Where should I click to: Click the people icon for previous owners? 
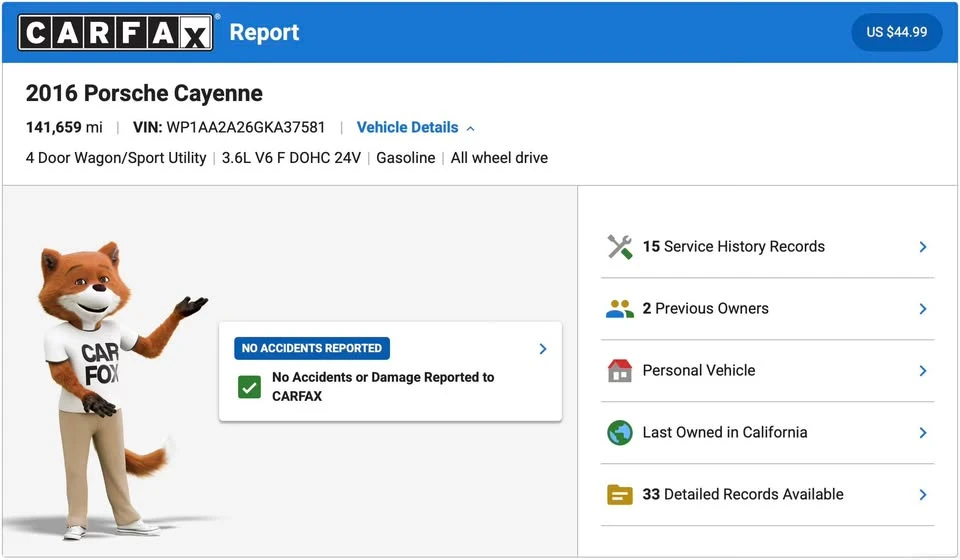tap(620, 308)
